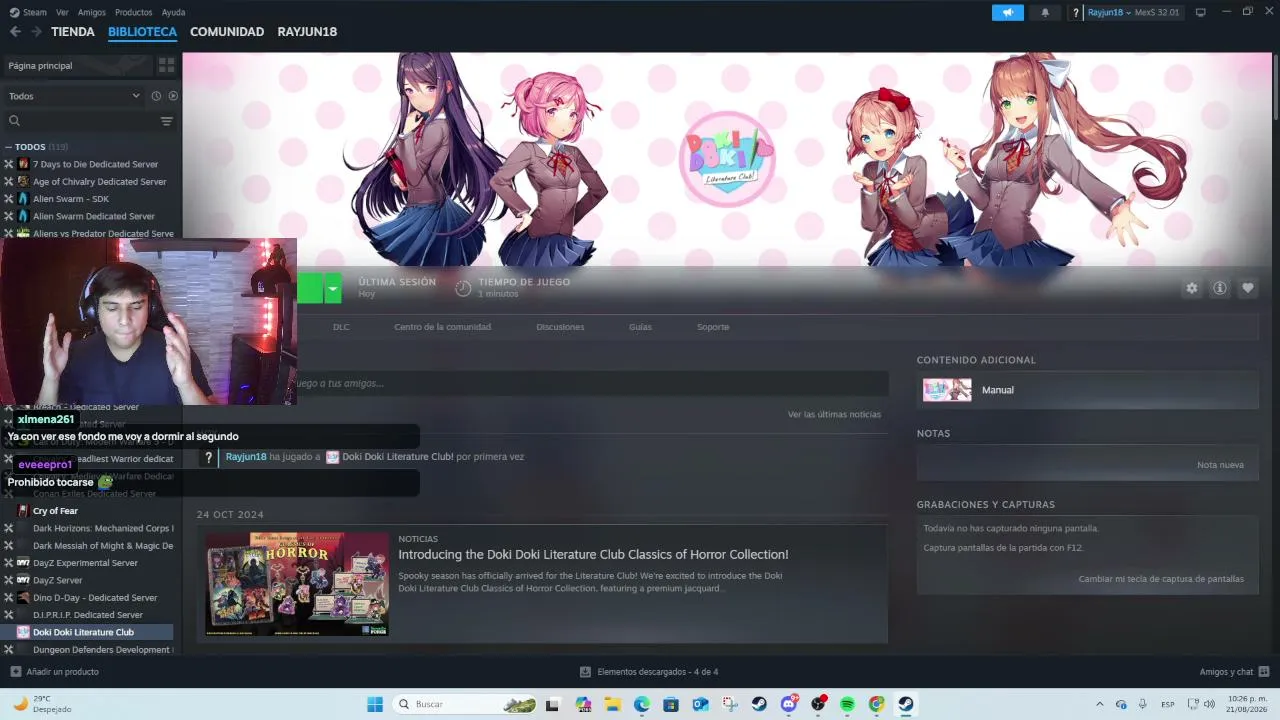Click Cambiar mi tecla de captura link
Viewport: 1280px width, 720px height.
(1161, 579)
